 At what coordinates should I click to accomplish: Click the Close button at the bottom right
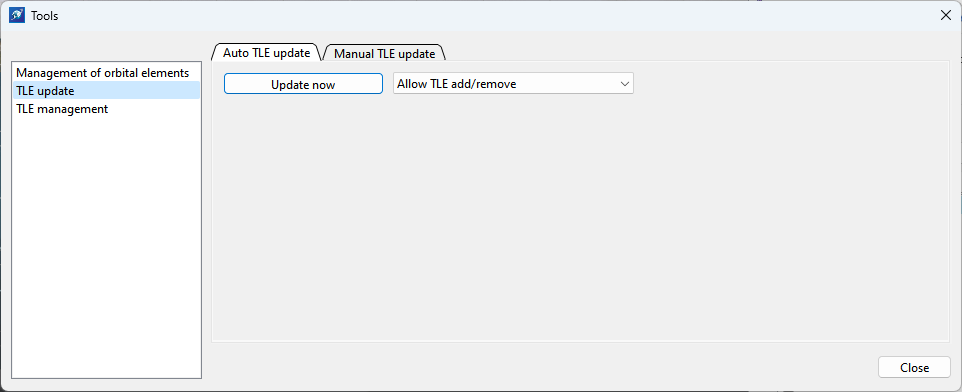[914, 367]
